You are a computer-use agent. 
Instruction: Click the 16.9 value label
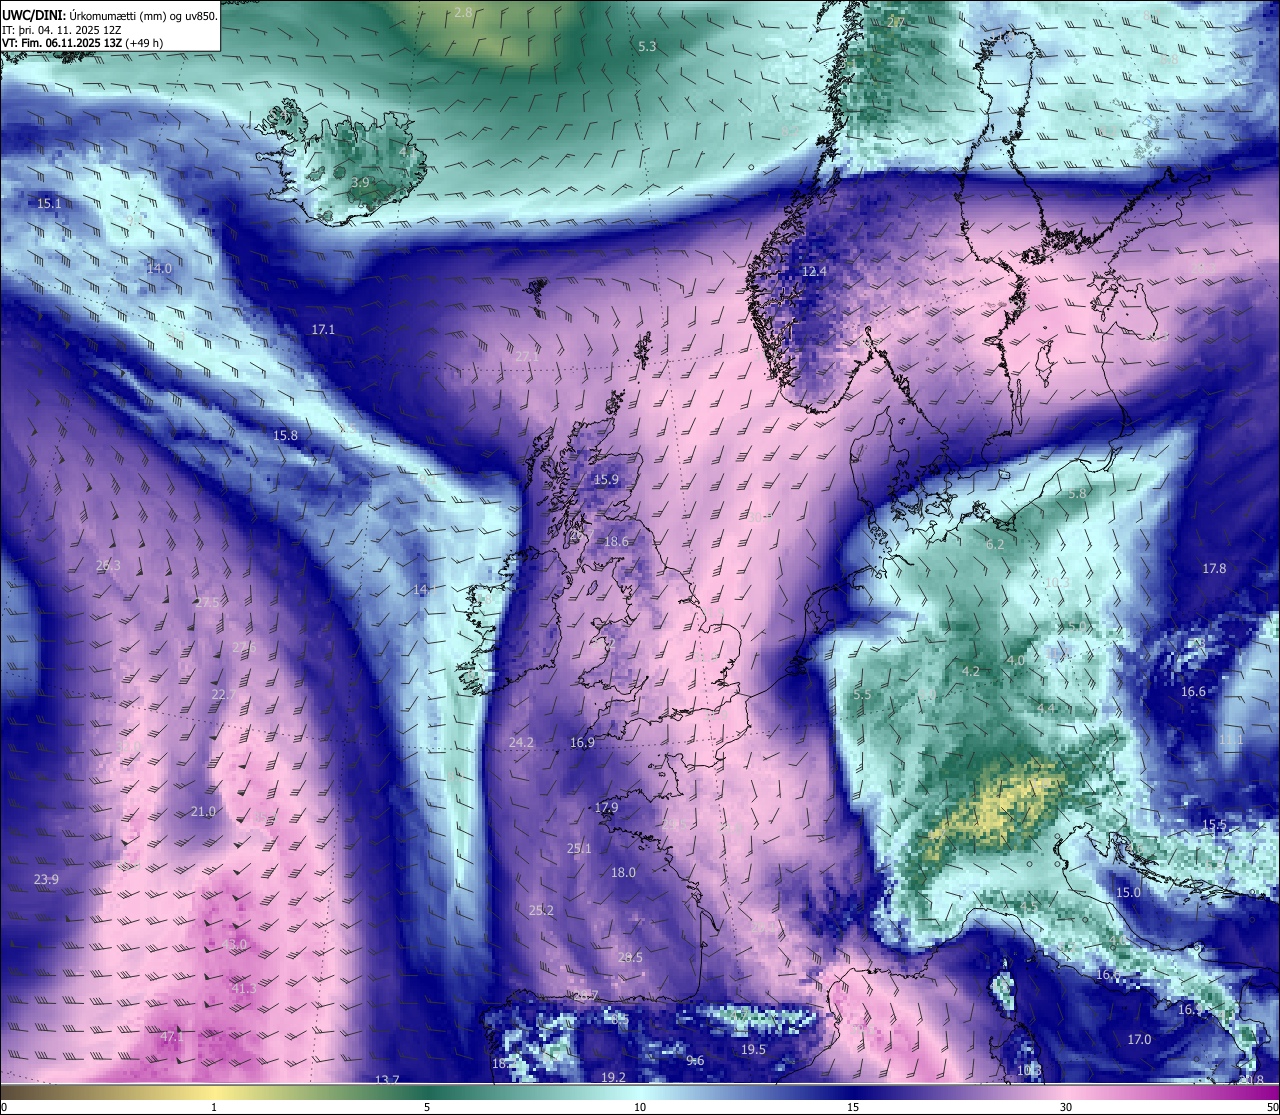tap(582, 742)
